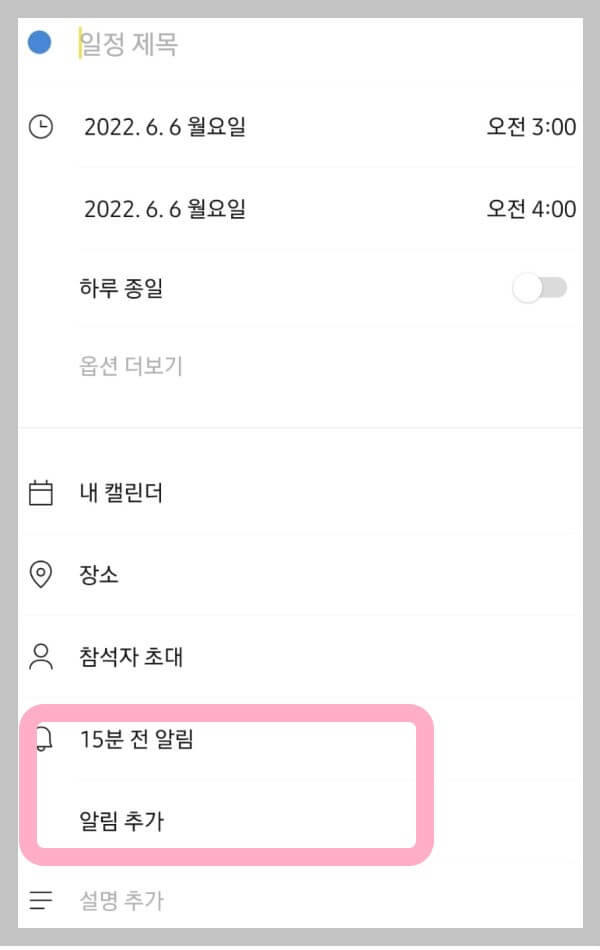The width and height of the screenshot is (600, 950).
Task: Expand 옵션 더보기 for more options
Action: point(130,365)
